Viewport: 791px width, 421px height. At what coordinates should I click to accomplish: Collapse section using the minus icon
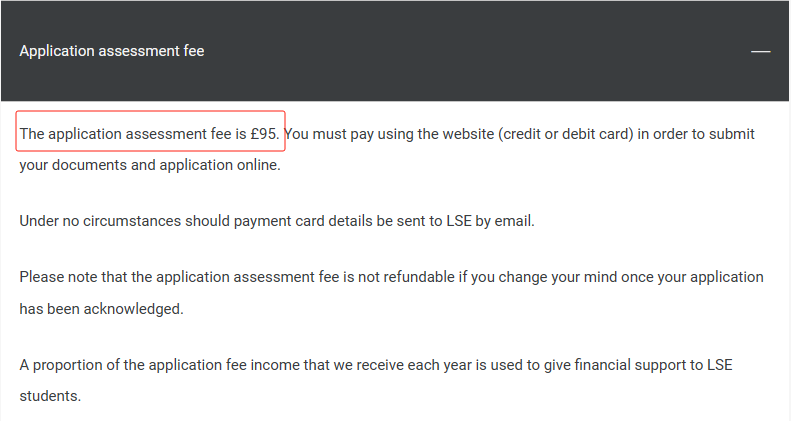(x=760, y=51)
